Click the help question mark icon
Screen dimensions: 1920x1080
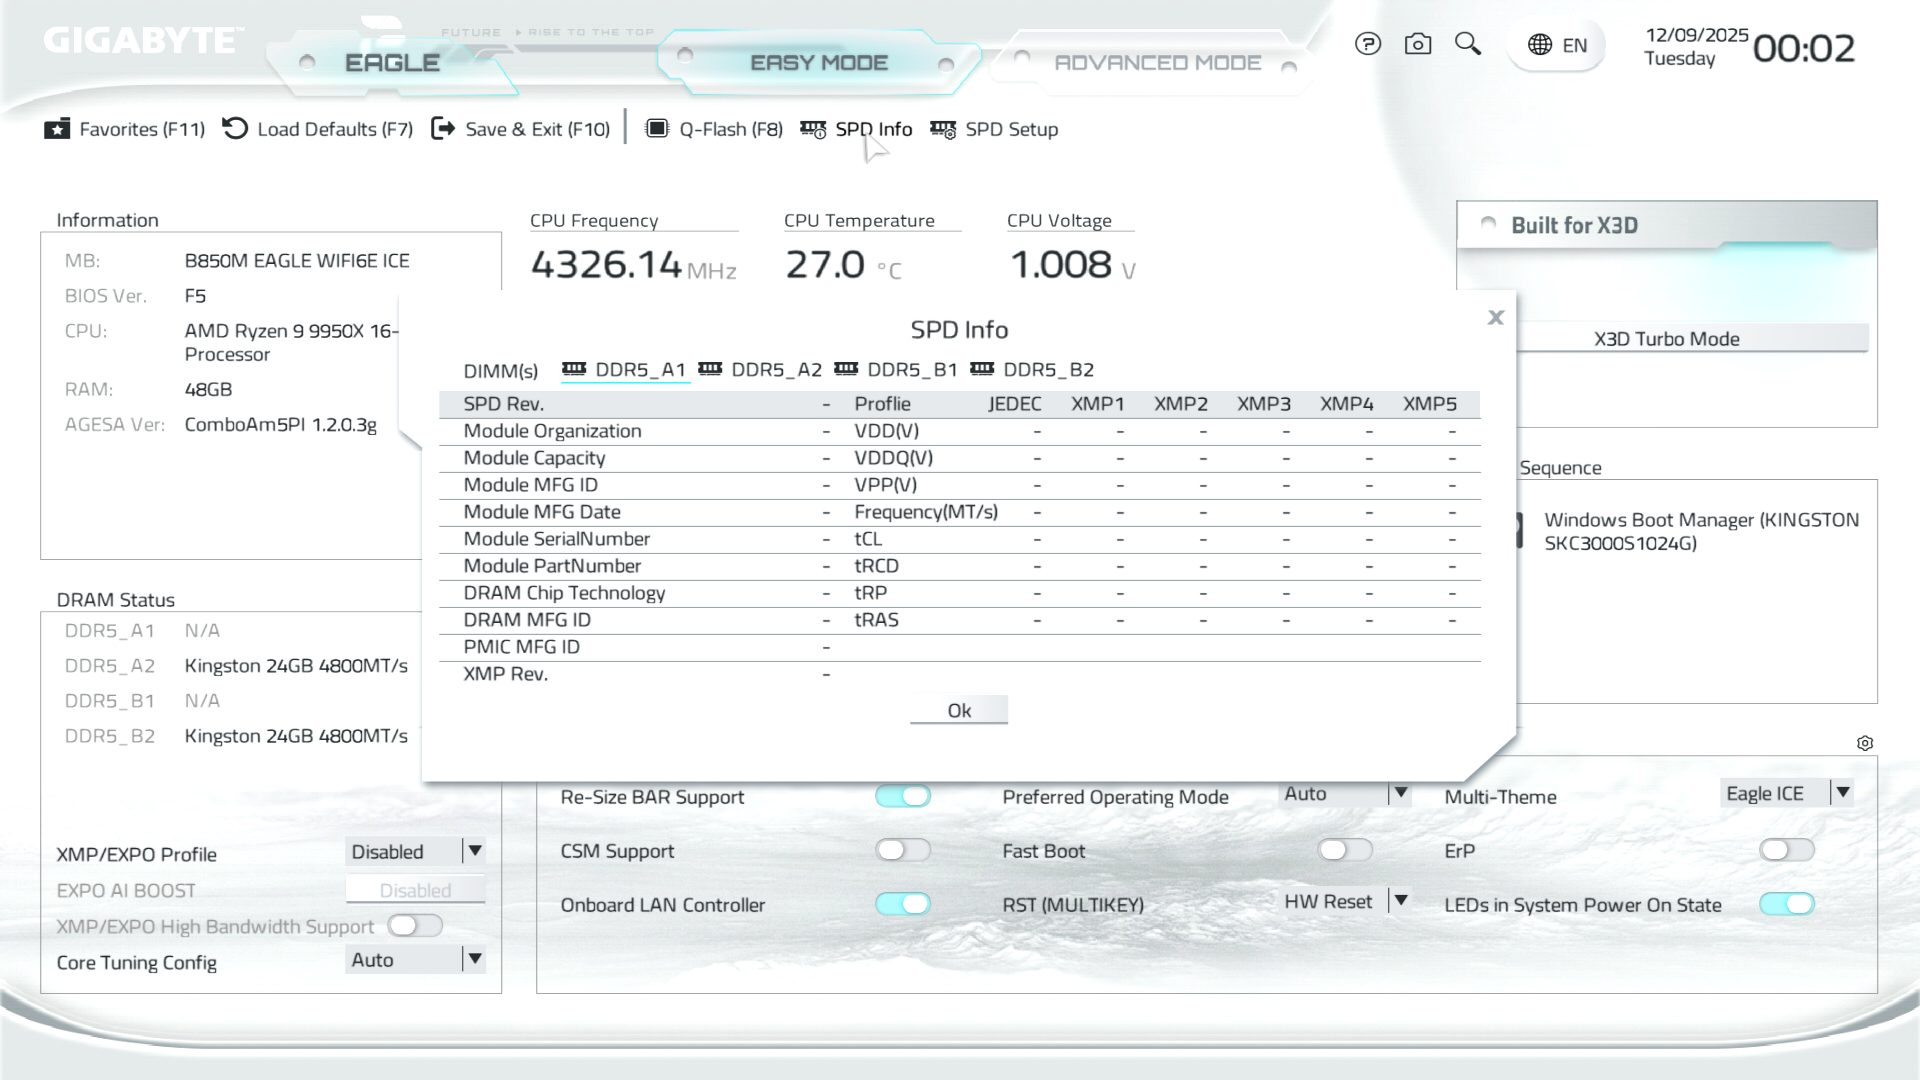tap(1367, 44)
